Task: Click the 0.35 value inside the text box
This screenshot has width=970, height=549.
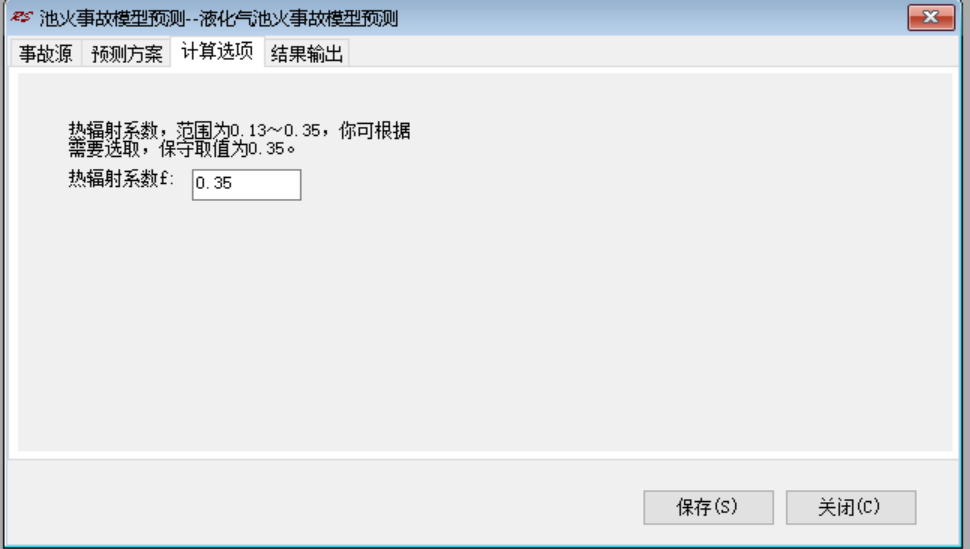Action: pyautogui.click(x=213, y=183)
